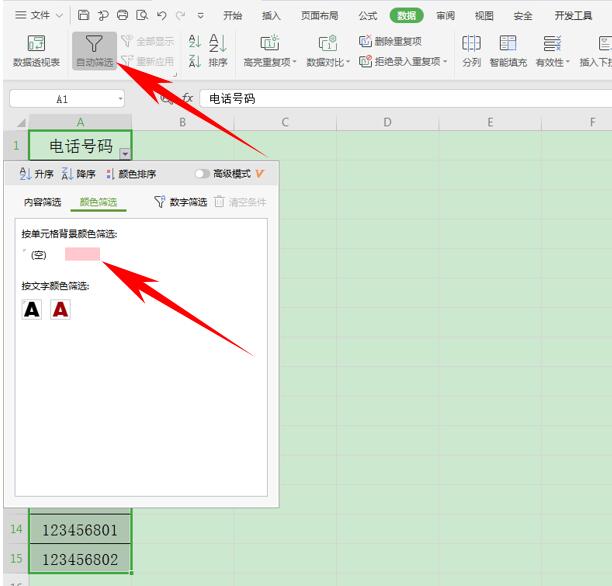
Task: Expand the Name Box A1 dropdown arrow
Action: [x=120, y=99]
